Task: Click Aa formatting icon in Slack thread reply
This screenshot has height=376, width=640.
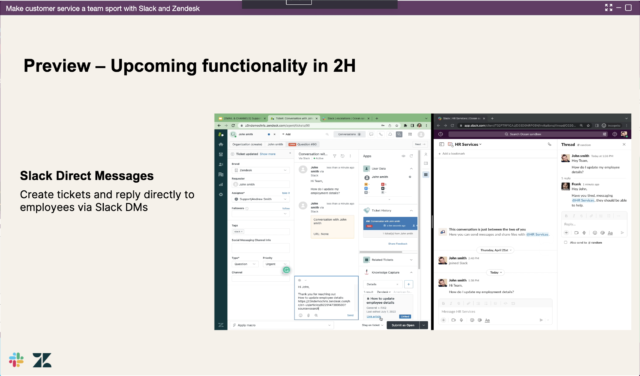Action: pos(610,233)
